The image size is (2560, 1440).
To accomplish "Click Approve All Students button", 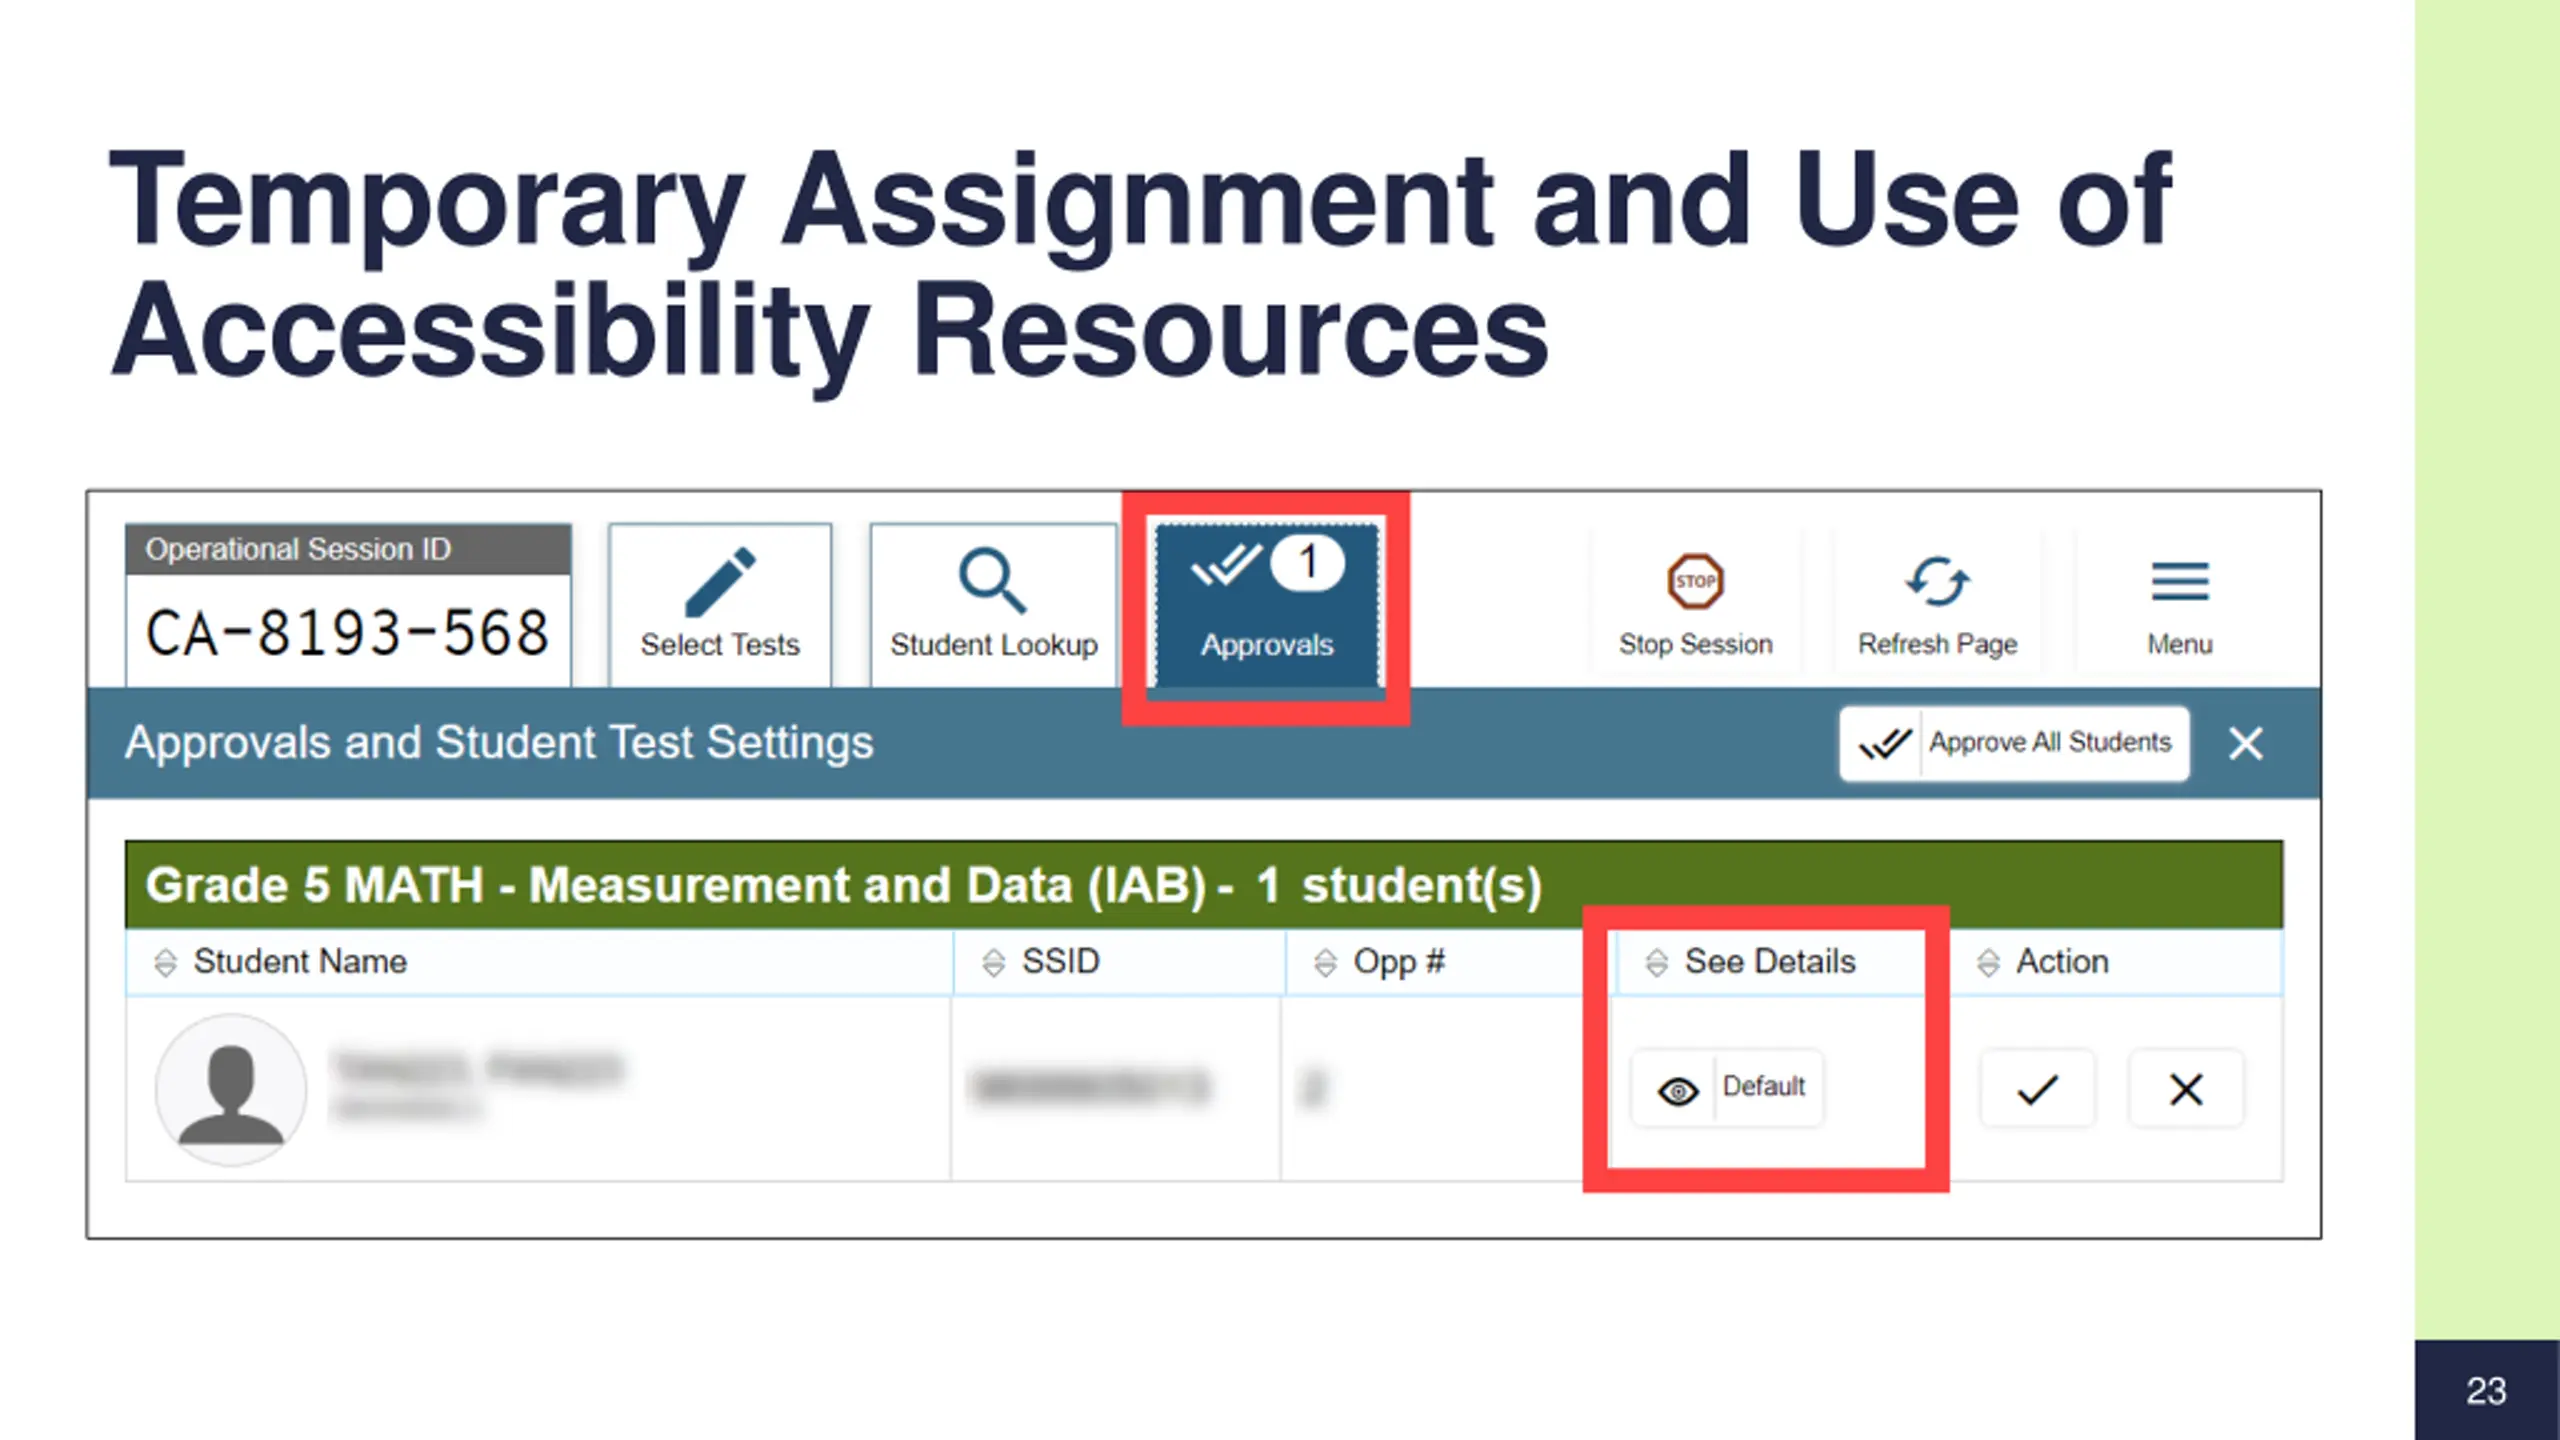I will (x=2014, y=743).
